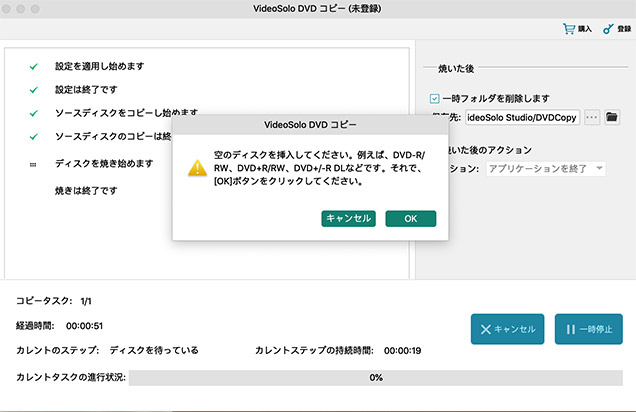
Task: Click the save path field ideoSolo Studio/DVDCopy
Action: click(522, 118)
